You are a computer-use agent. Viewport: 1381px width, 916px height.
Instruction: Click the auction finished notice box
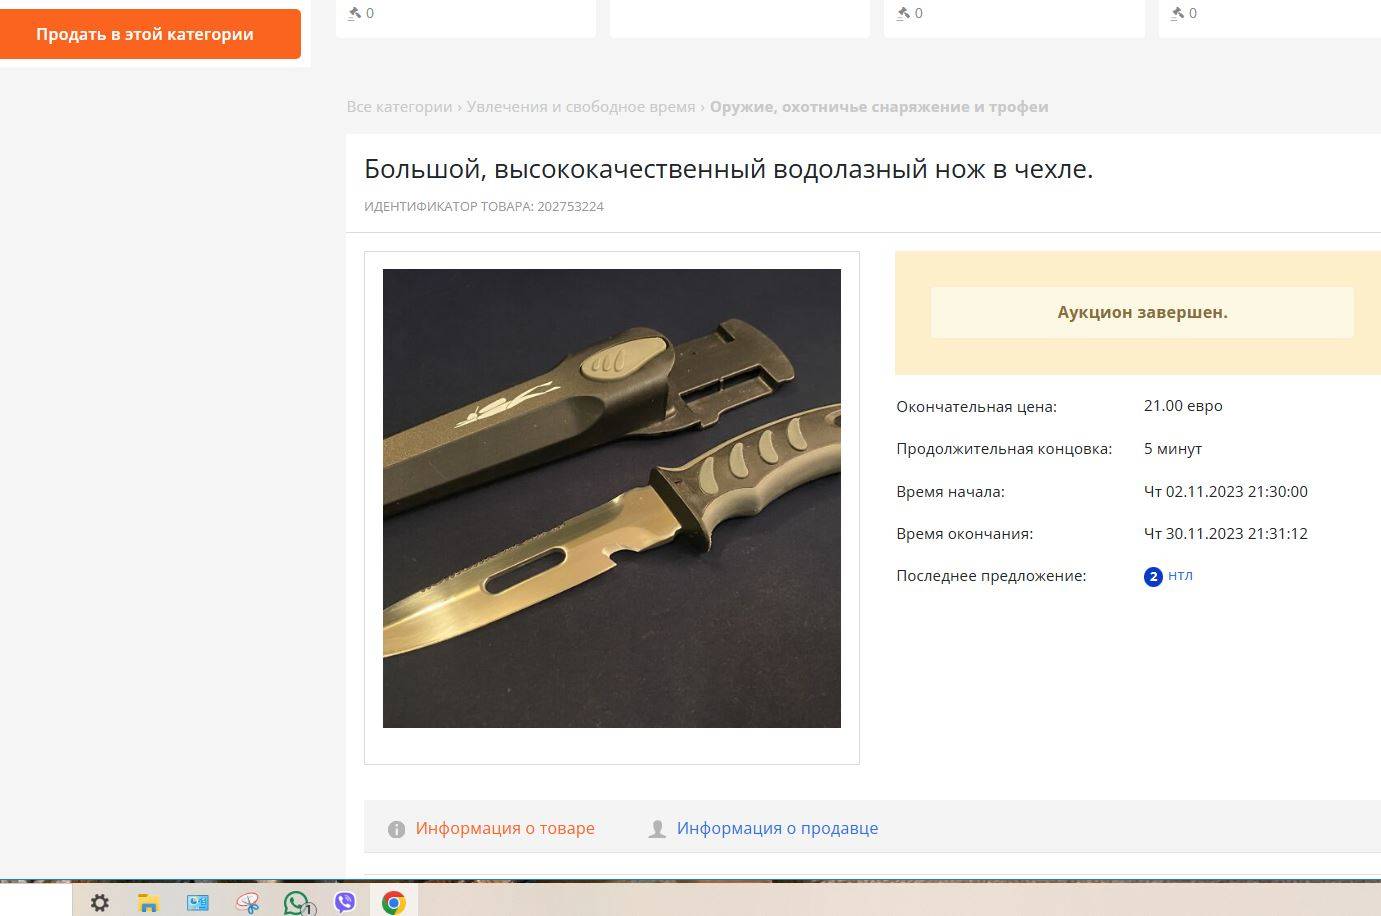click(1142, 312)
